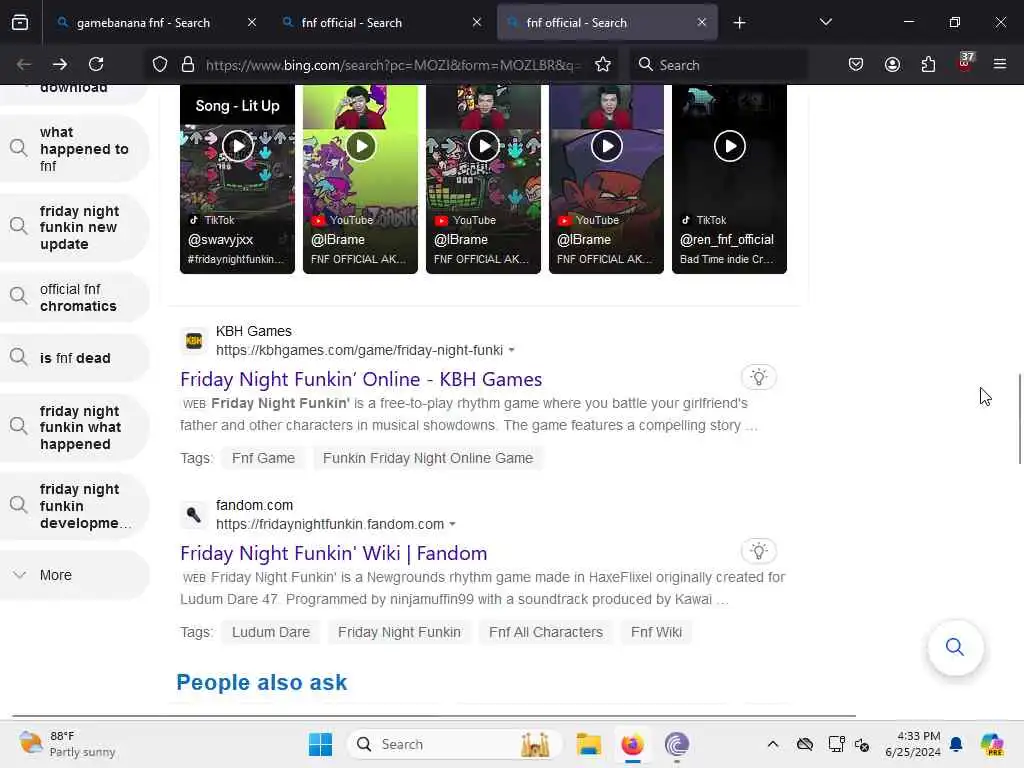This screenshot has height=768, width=1024.
Task: Search 'friday night funkin what happened'
Action: 74,427
